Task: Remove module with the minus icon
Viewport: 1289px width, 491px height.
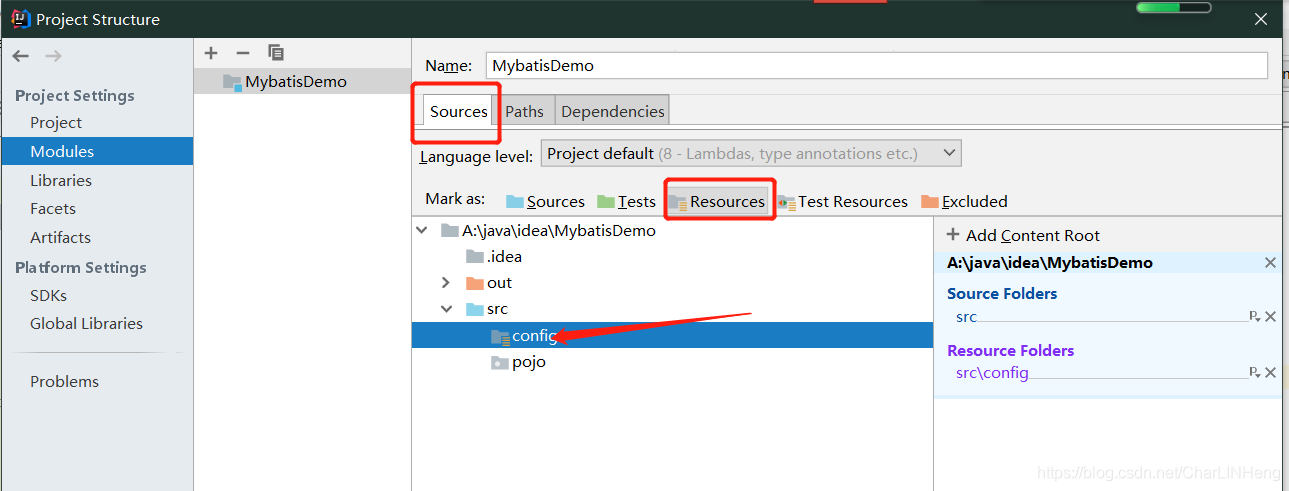Action: (x=243, y=53)
